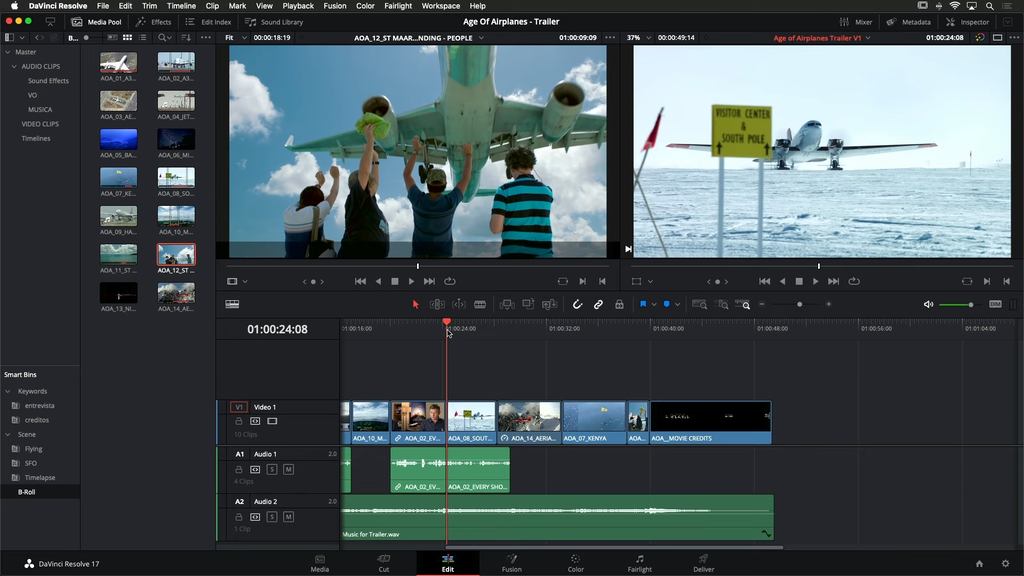Click the Custom Zoom icon
Viewport: 1024px width, 576px height.
743,304
